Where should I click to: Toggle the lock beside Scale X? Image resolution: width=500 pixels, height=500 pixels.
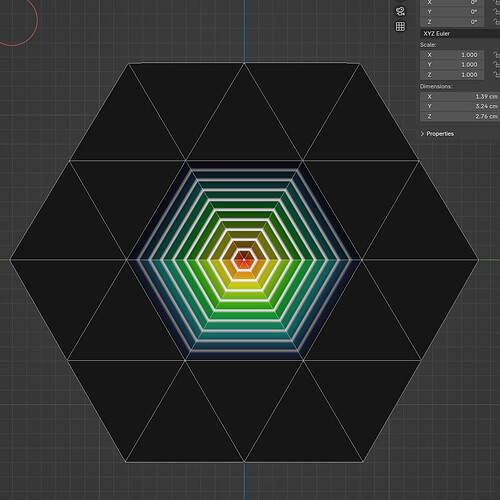coord(496,55)
